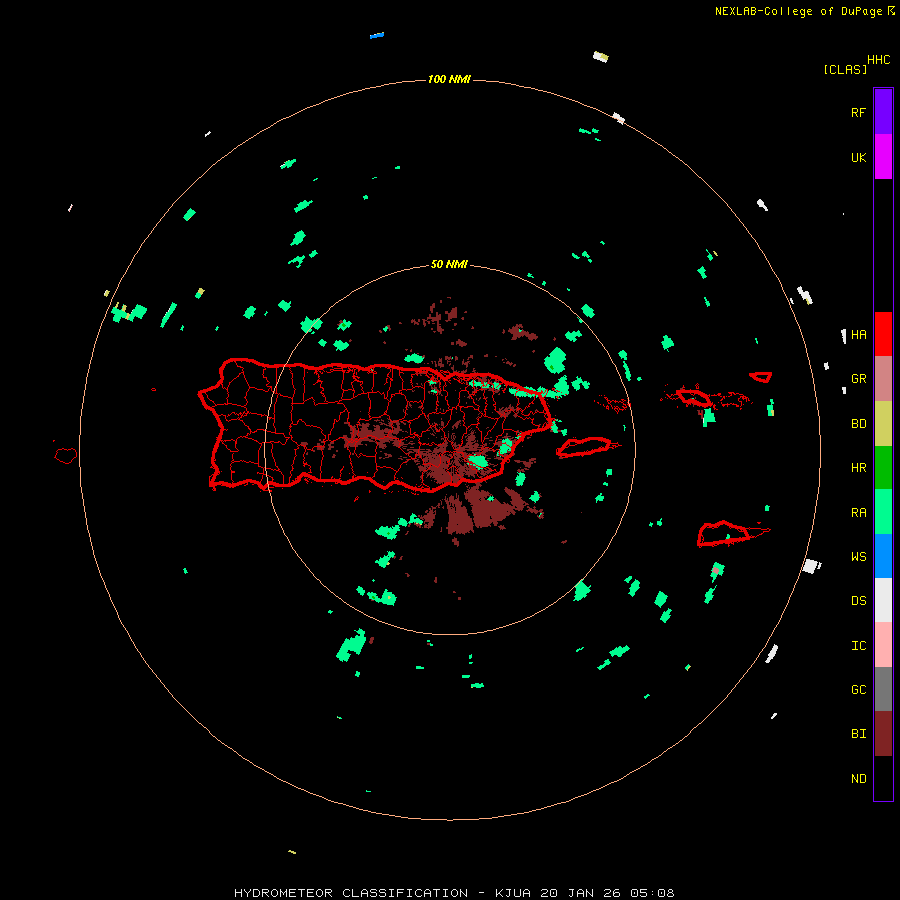
Task: Click the [CLAS] legend header
Action: point(845,69)
